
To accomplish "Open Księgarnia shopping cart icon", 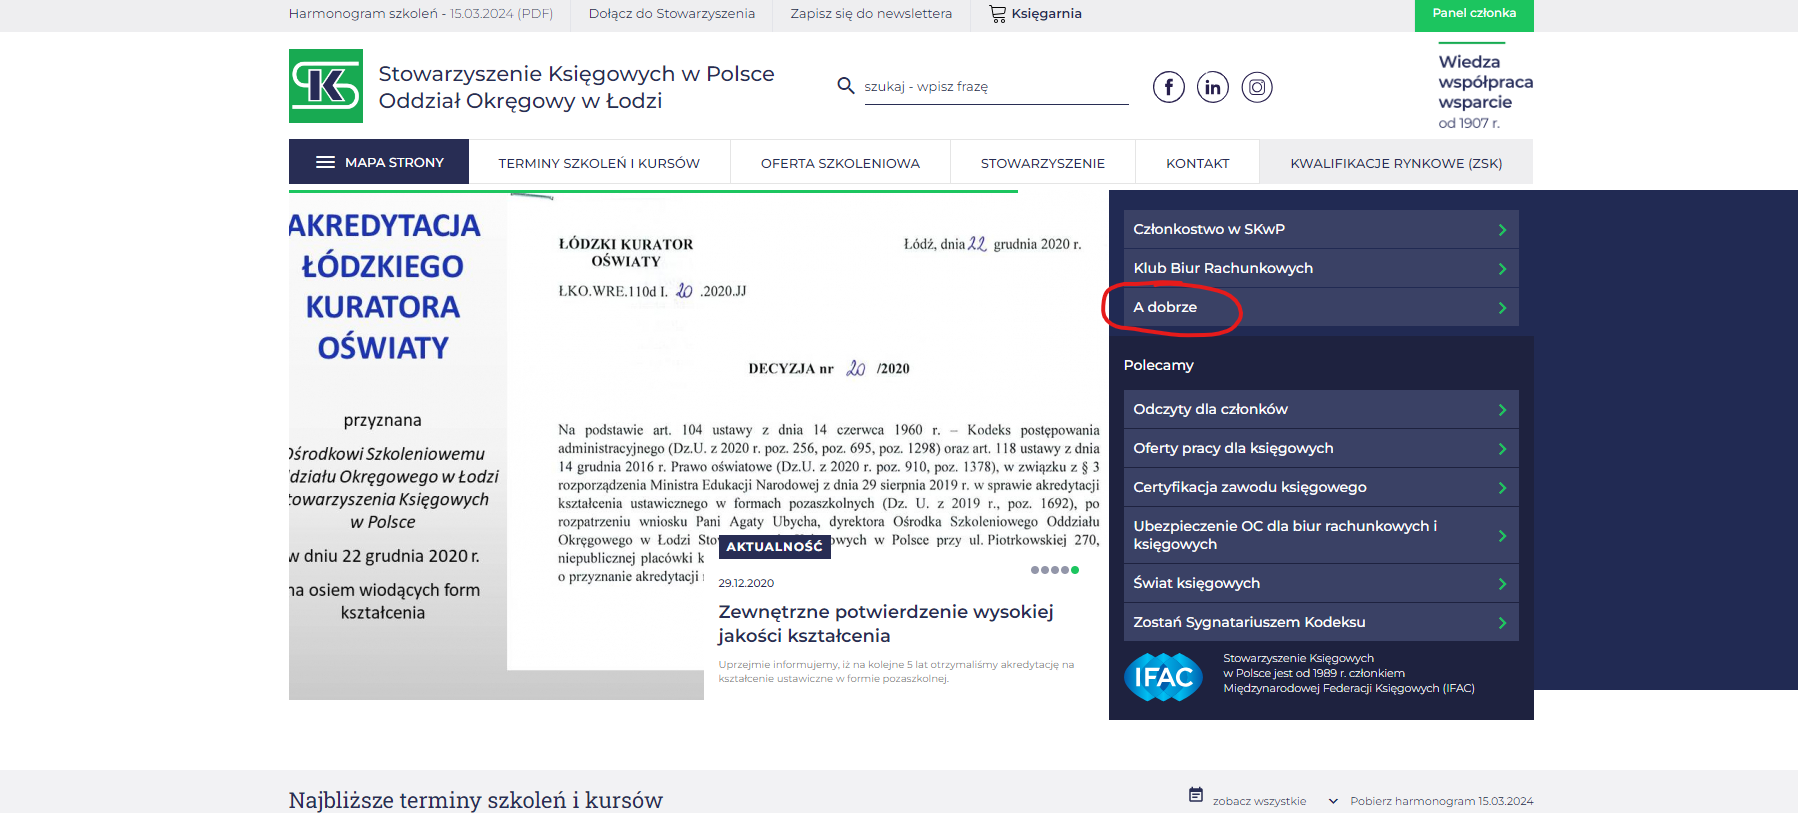I will [x=997, y=14].
